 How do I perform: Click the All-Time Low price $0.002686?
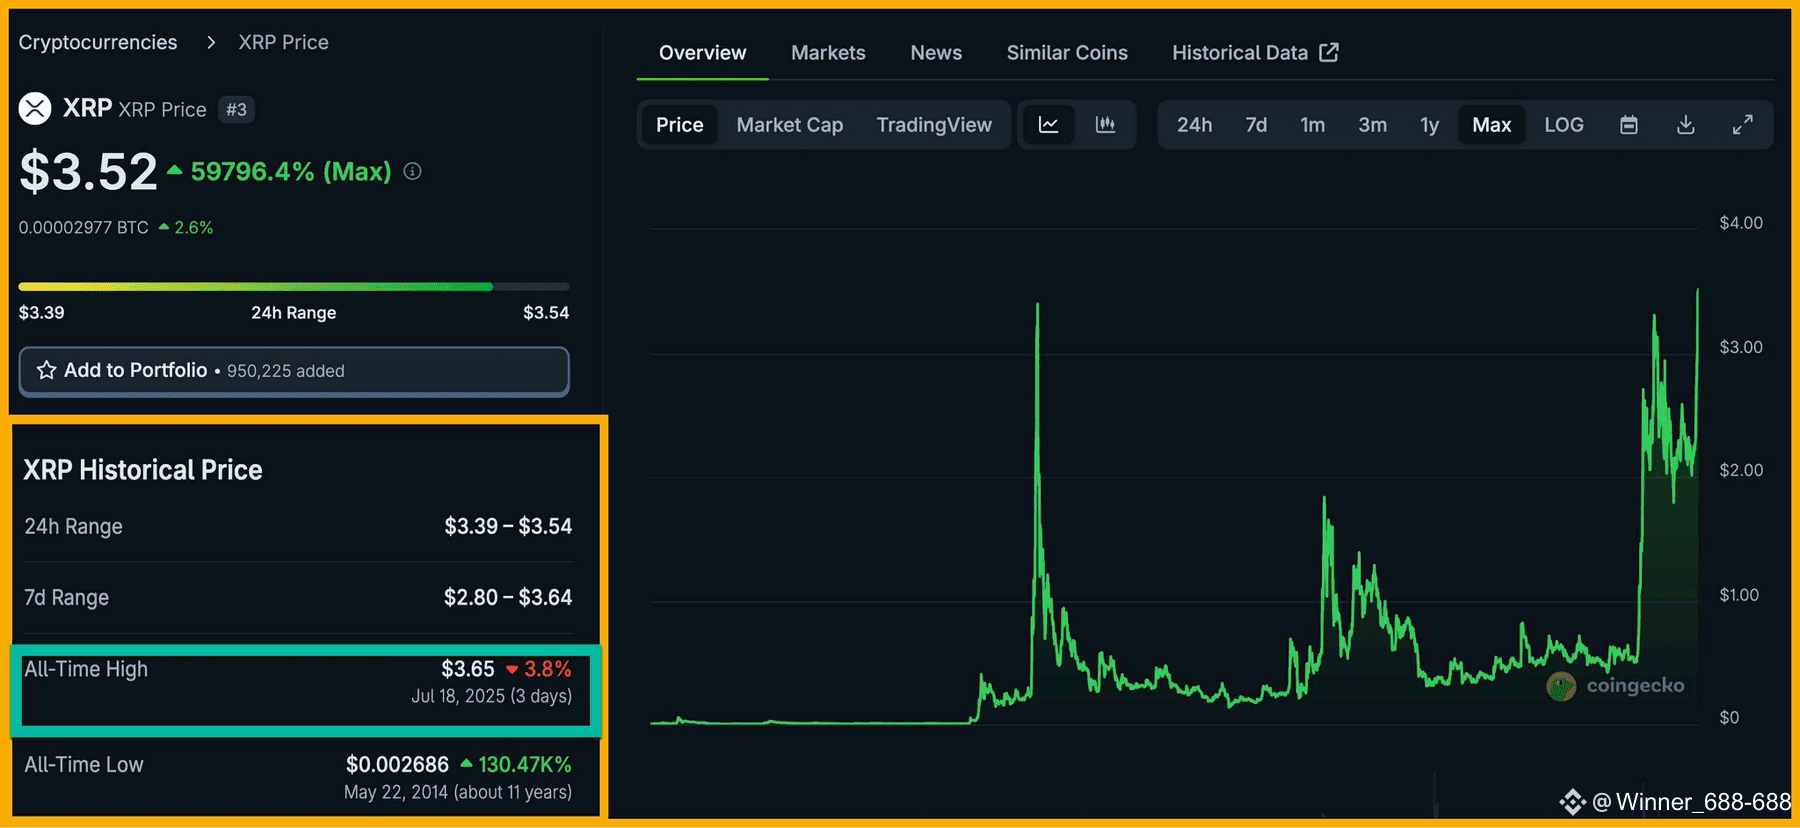click(x=397, y=765)
